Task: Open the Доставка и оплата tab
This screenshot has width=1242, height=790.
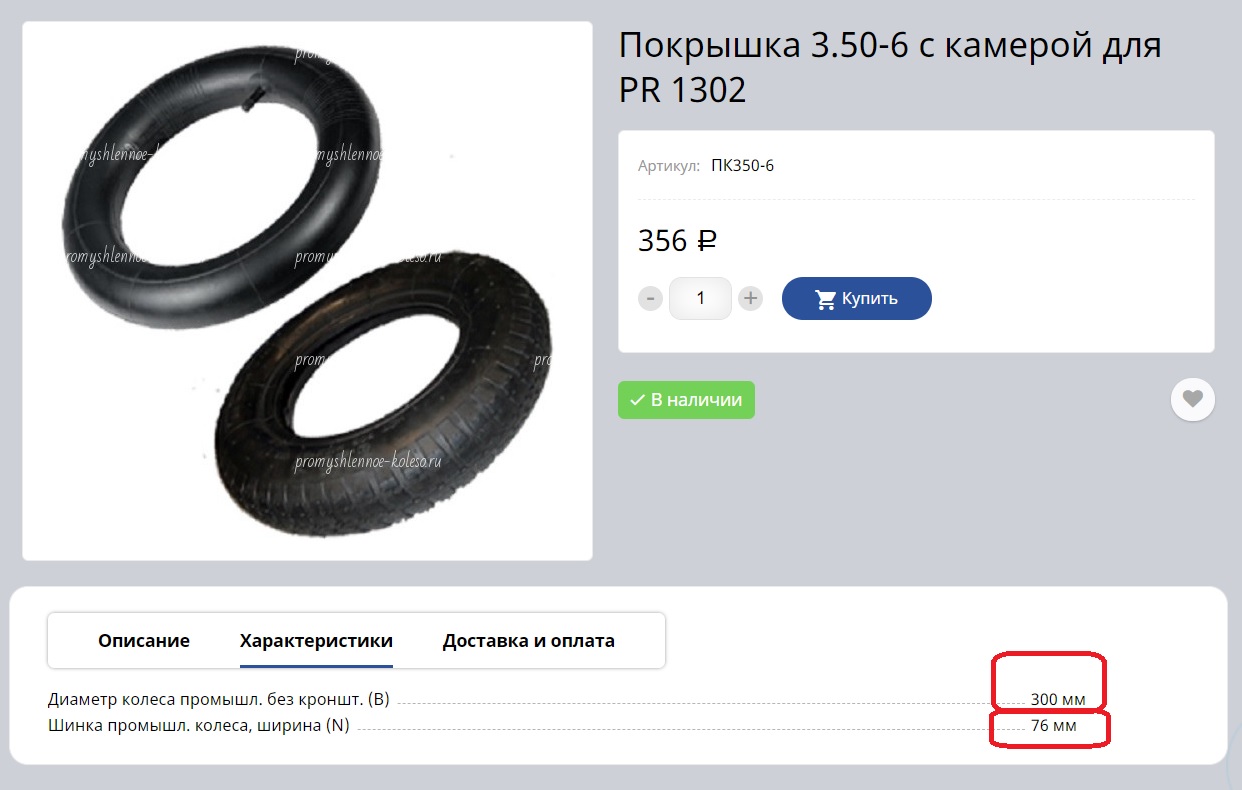Action: coord(529,641)
